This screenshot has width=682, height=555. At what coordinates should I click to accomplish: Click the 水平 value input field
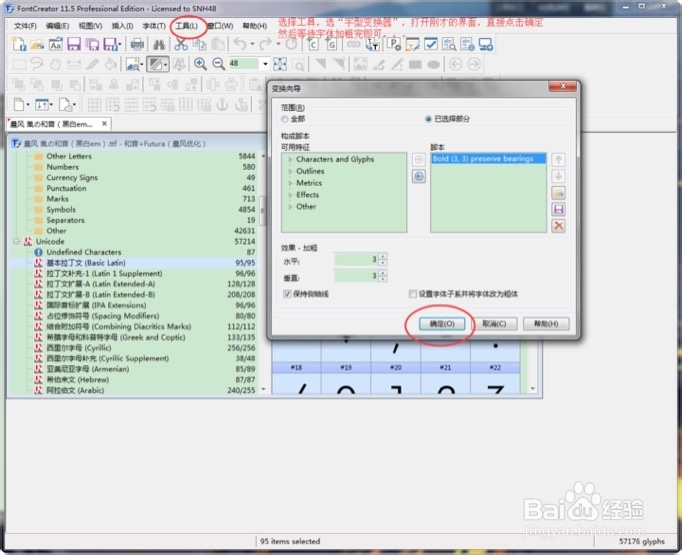click(356, 260)
